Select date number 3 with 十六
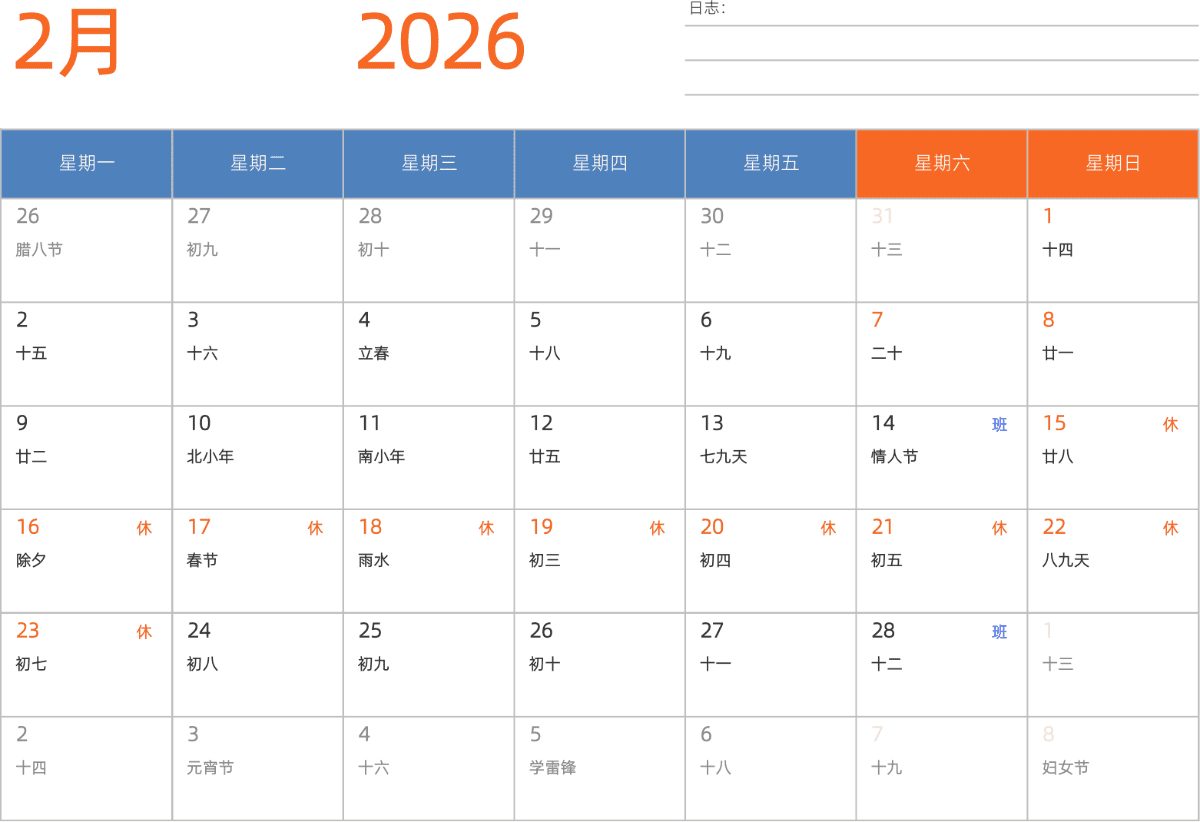The height and width of the screenshot is (822, 1200). coord(193,320)
